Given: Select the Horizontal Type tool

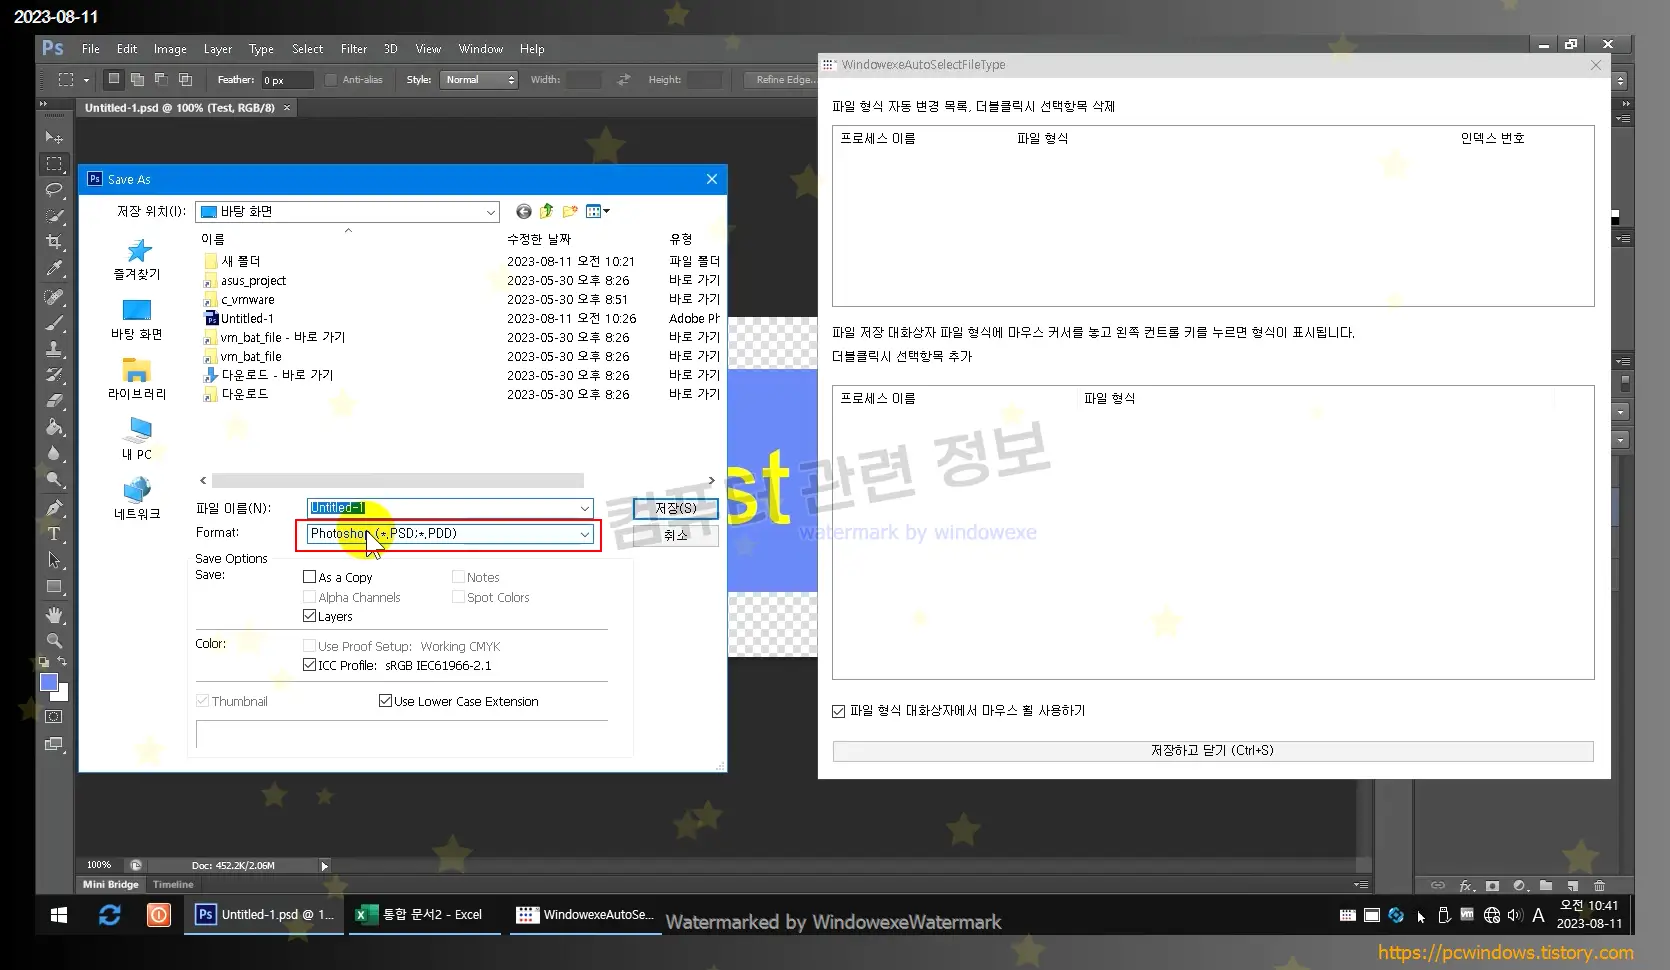Looking at the screenshot, I should pyautogui.click(x=54, y=534).
